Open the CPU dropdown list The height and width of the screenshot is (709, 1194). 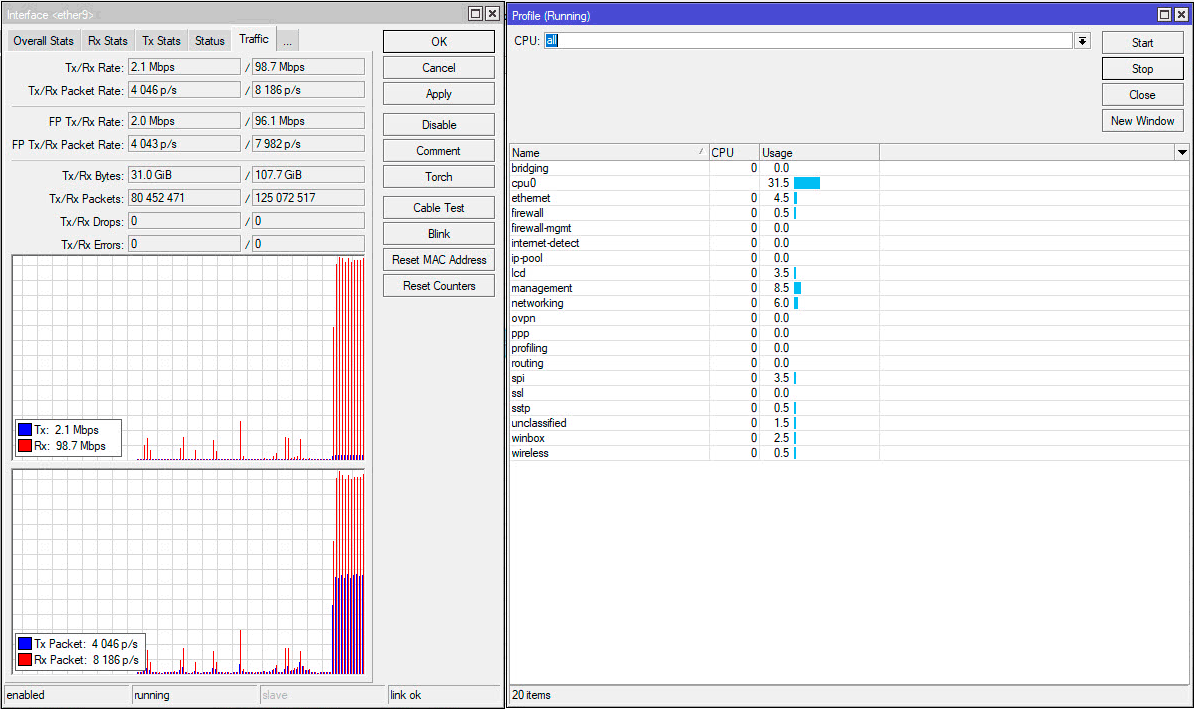pyautogui.click(x=1082, y=41)
